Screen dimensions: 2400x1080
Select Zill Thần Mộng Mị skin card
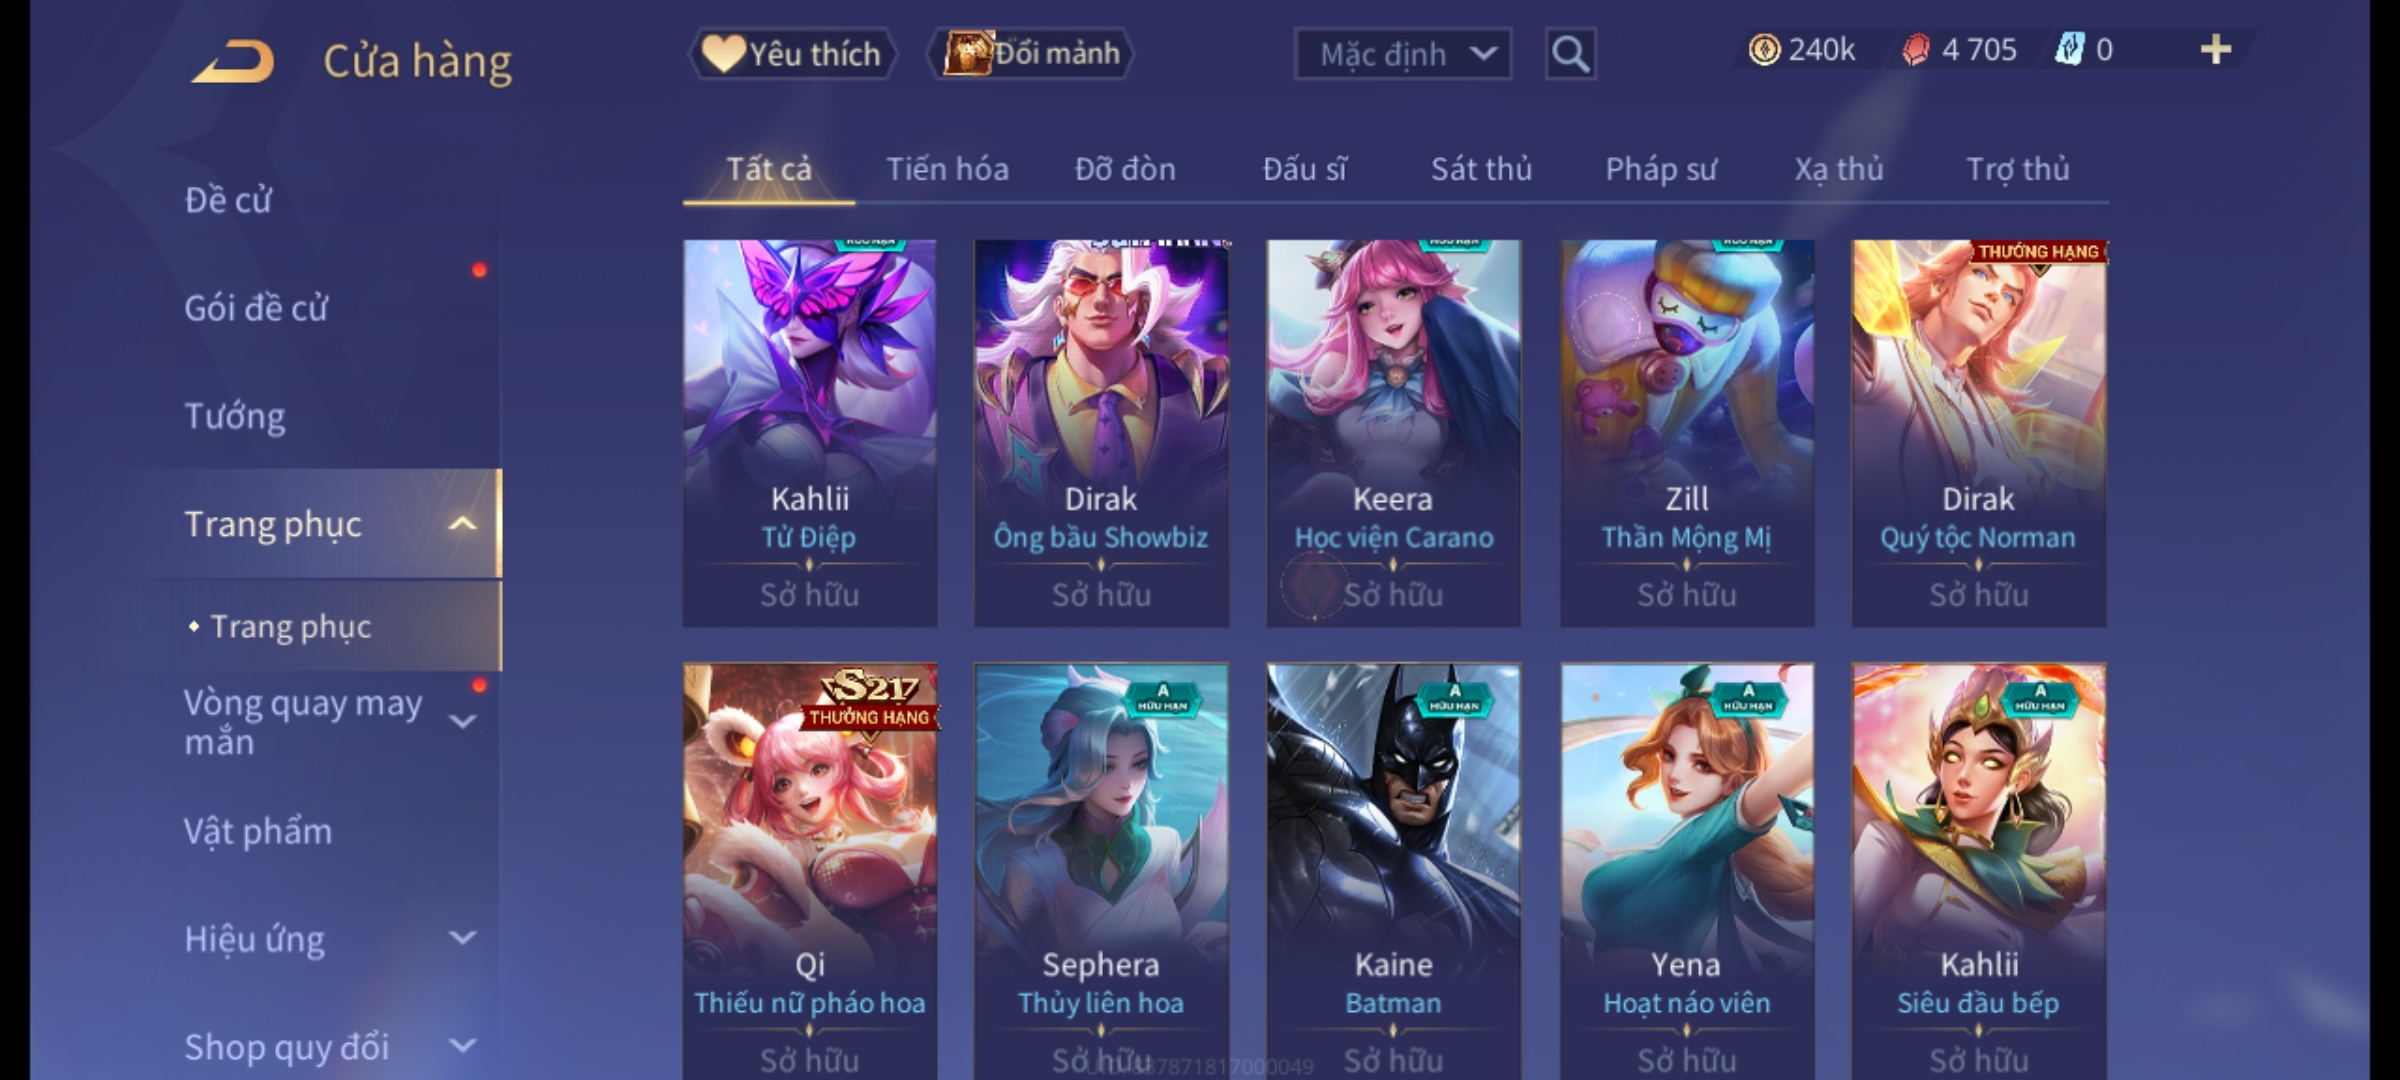tap(1687, 433)
